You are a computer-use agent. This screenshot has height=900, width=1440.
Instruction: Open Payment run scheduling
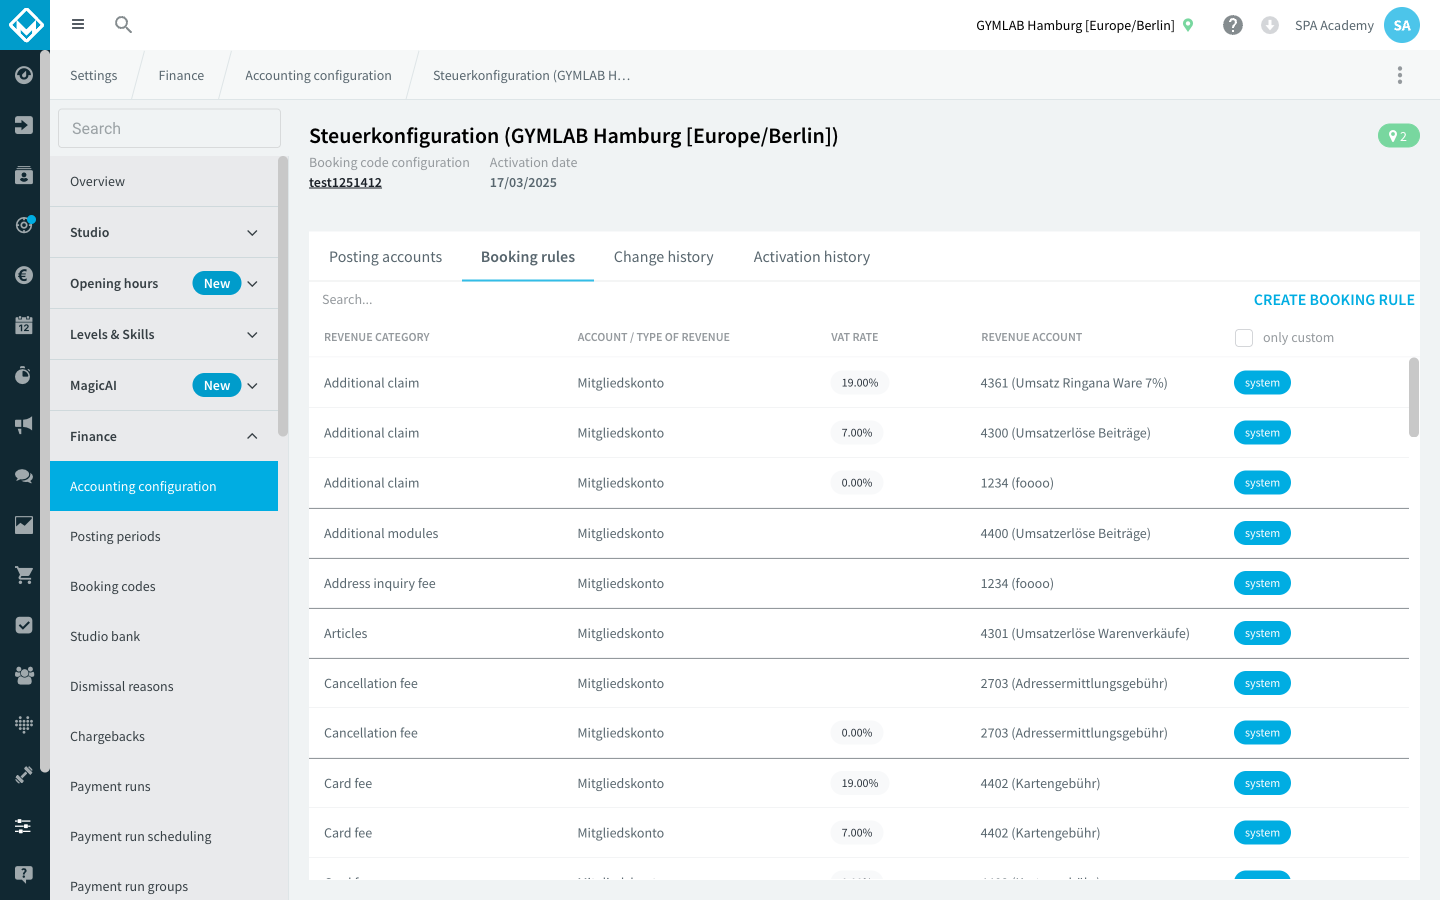coord(164,836)
